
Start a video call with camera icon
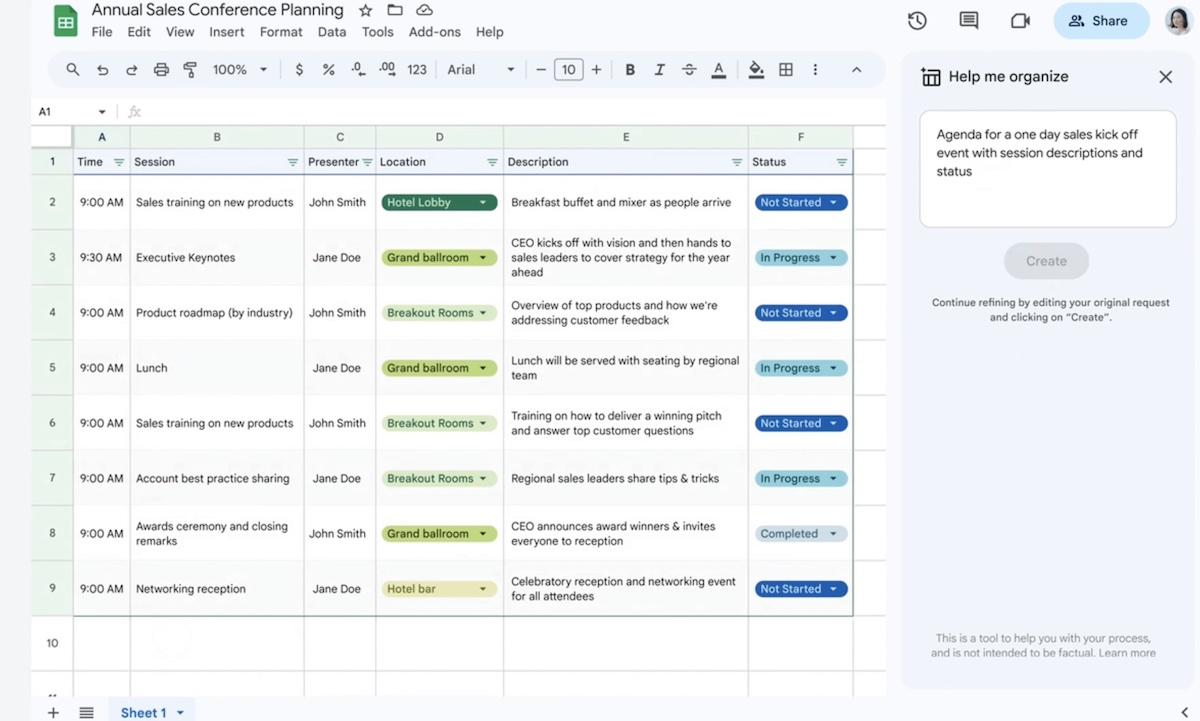1020,21
